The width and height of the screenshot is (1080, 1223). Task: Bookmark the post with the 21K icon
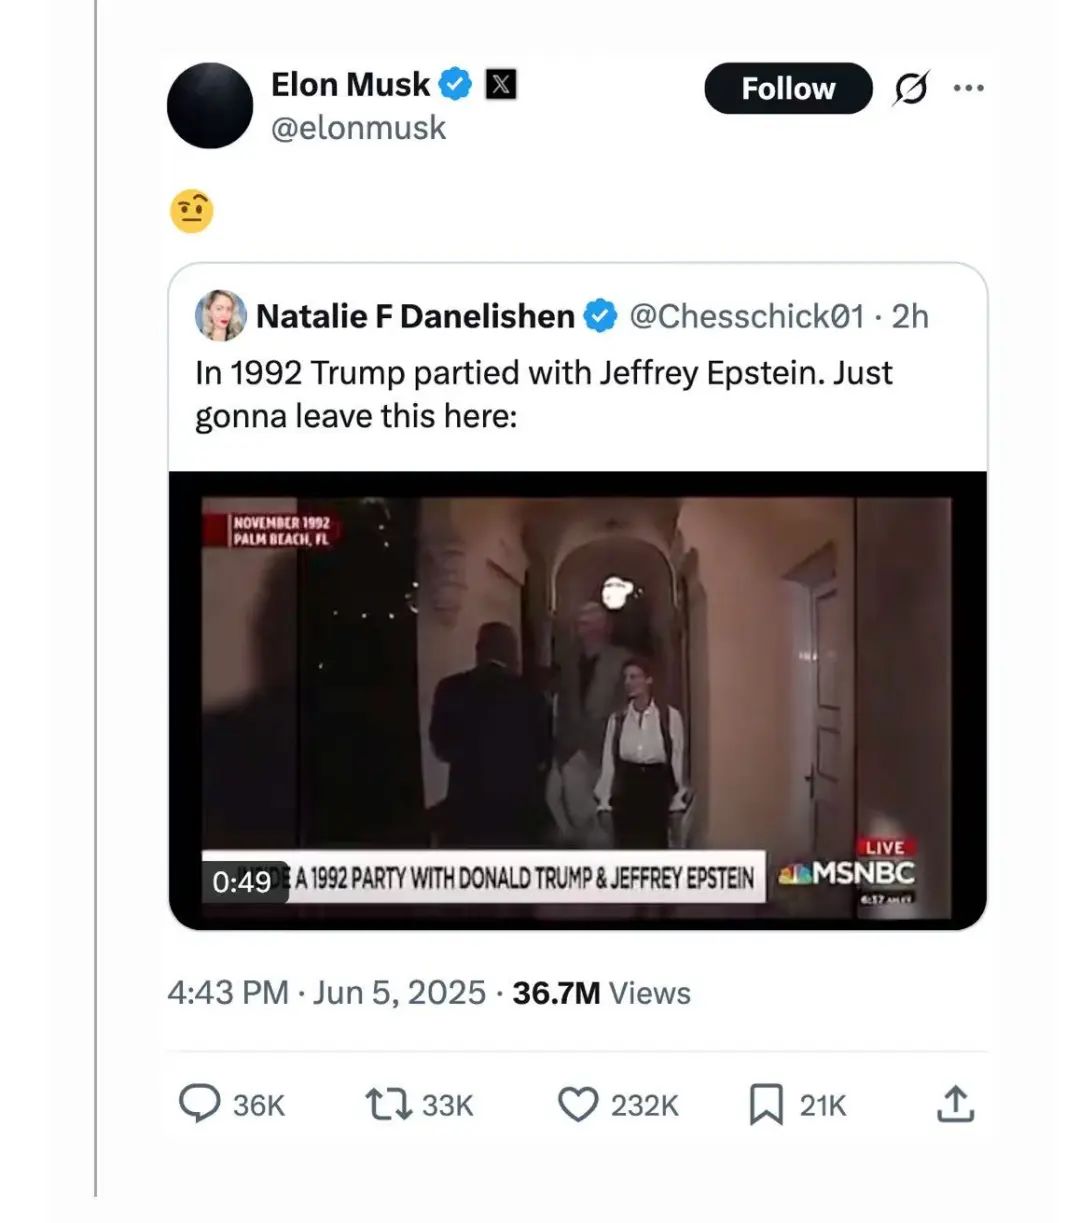pyautogui.click(x=766, y=1104)
